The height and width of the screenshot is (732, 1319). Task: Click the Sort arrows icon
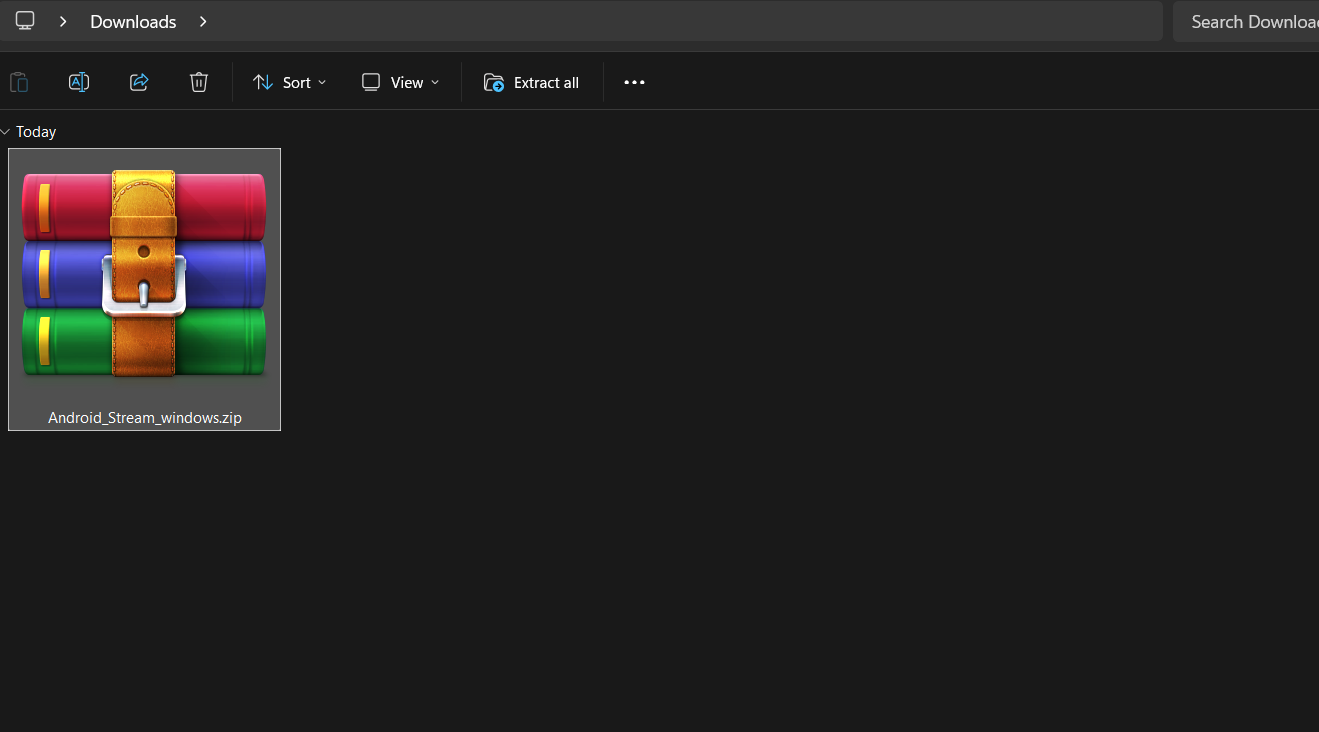point(262,82)
